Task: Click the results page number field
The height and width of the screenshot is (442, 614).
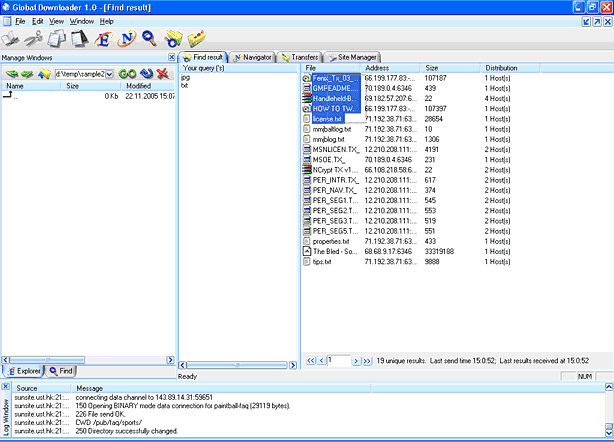Action: (x=339, y=360)
